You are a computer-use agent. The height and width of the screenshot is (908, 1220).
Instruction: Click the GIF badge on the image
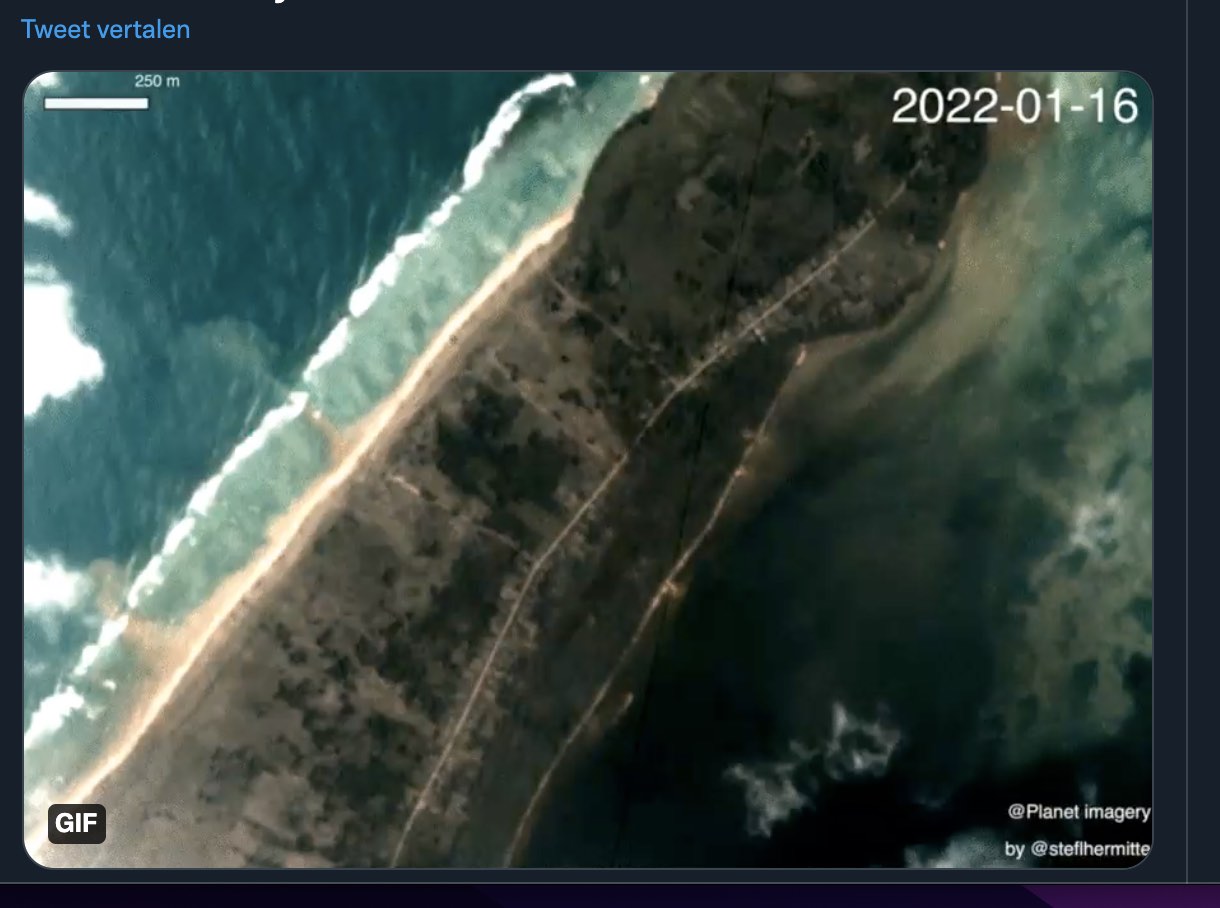76,823
